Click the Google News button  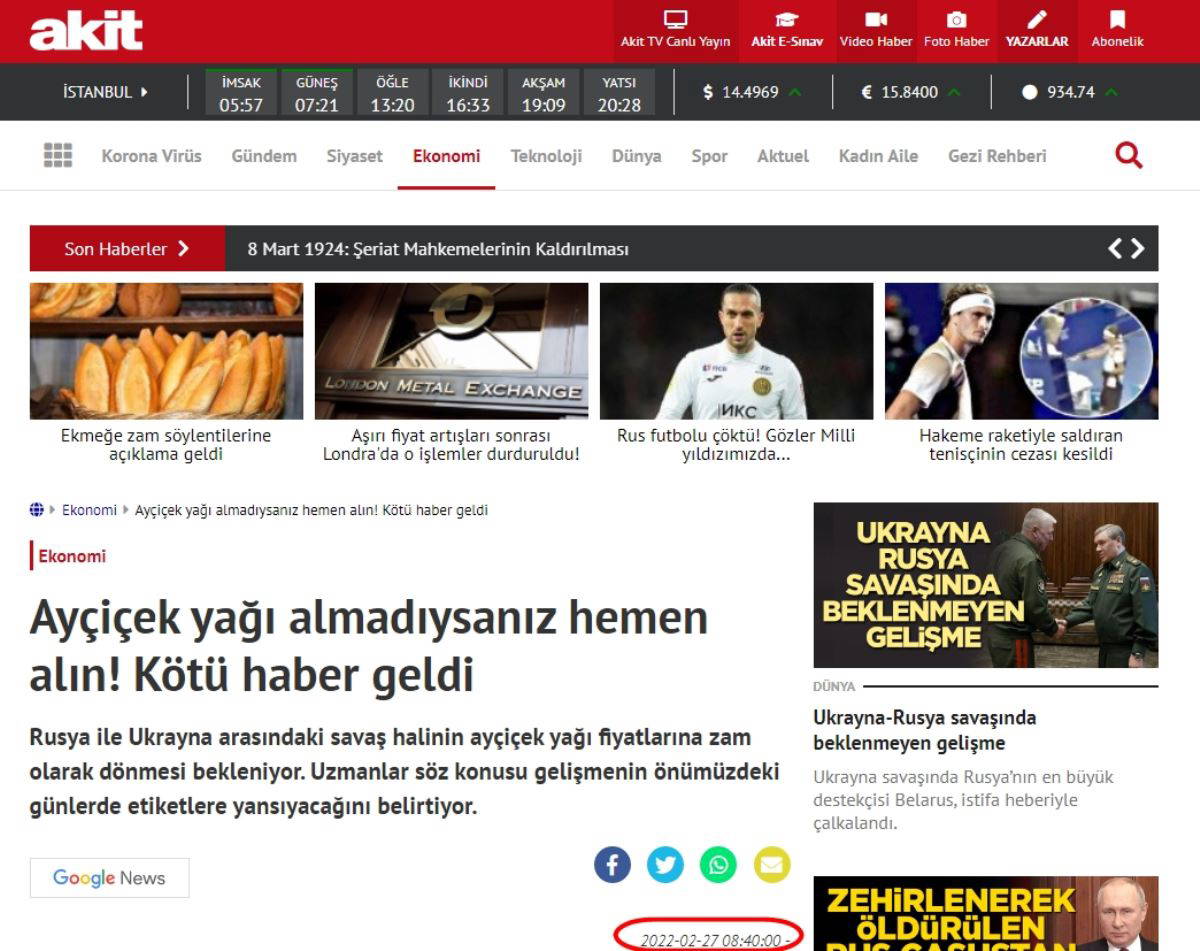coord(109,878)
